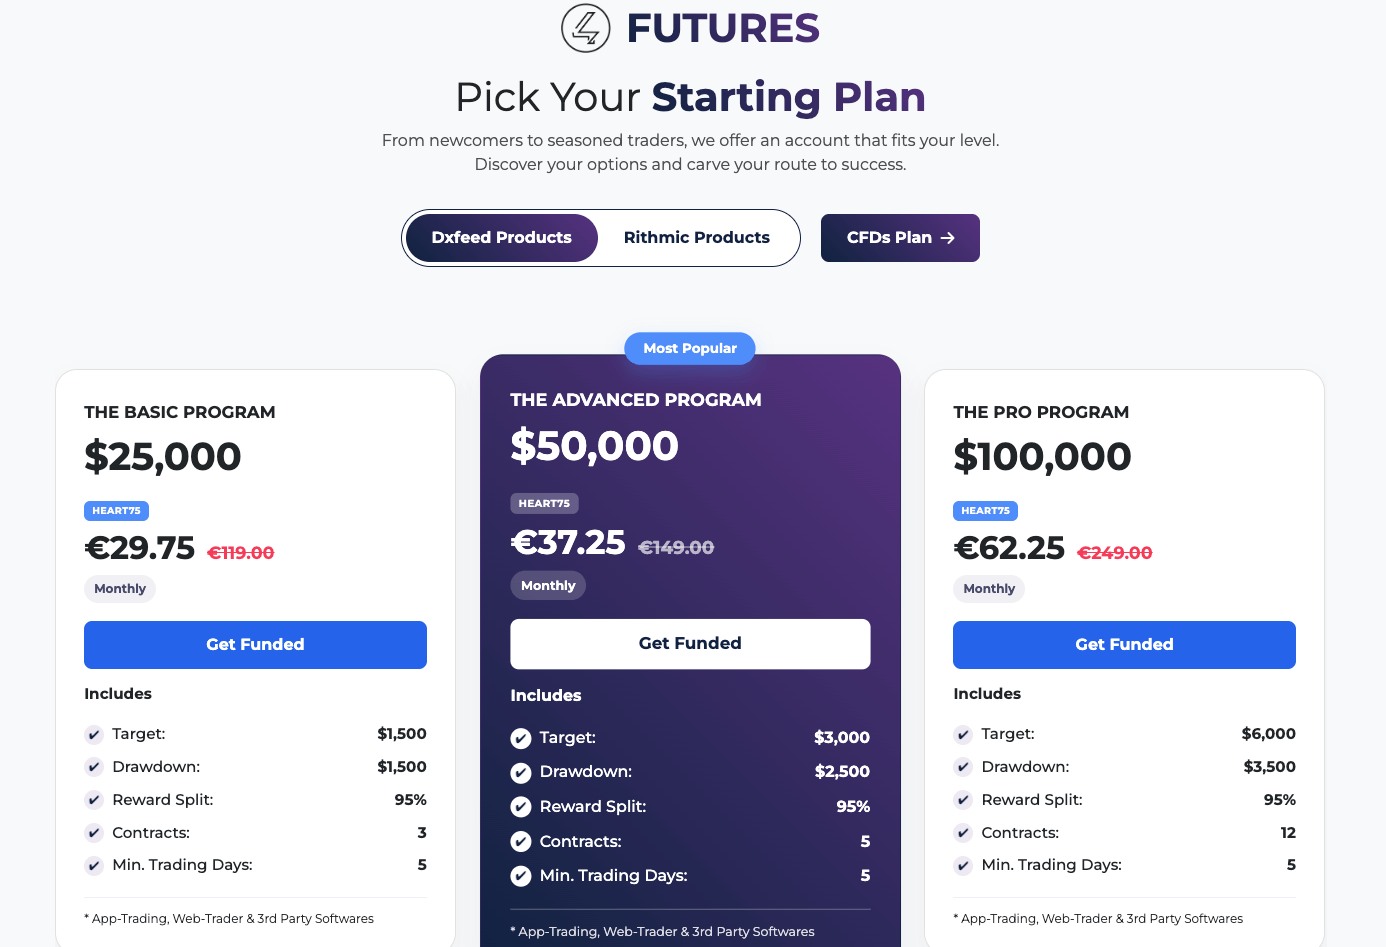
Task: Click the checkmark beside Target in Basic Program
Action: click(94, 734)
